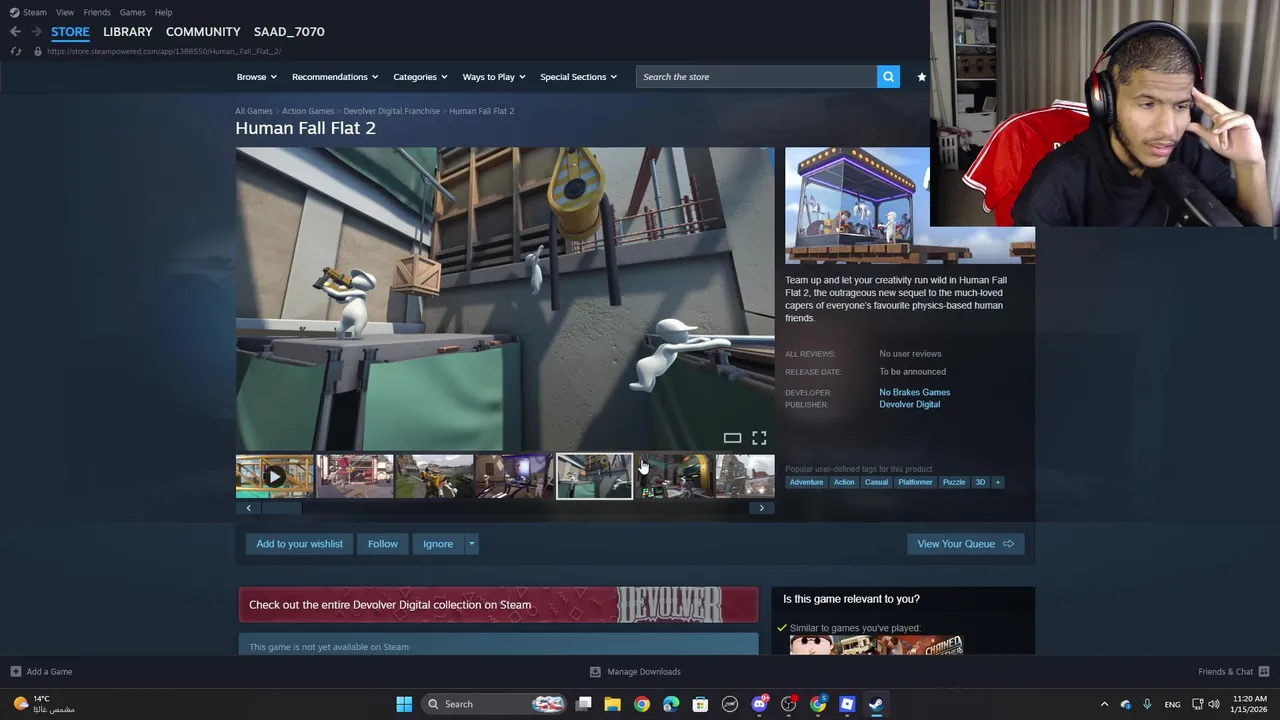Open Discord from taskbar

pos(759,704)
